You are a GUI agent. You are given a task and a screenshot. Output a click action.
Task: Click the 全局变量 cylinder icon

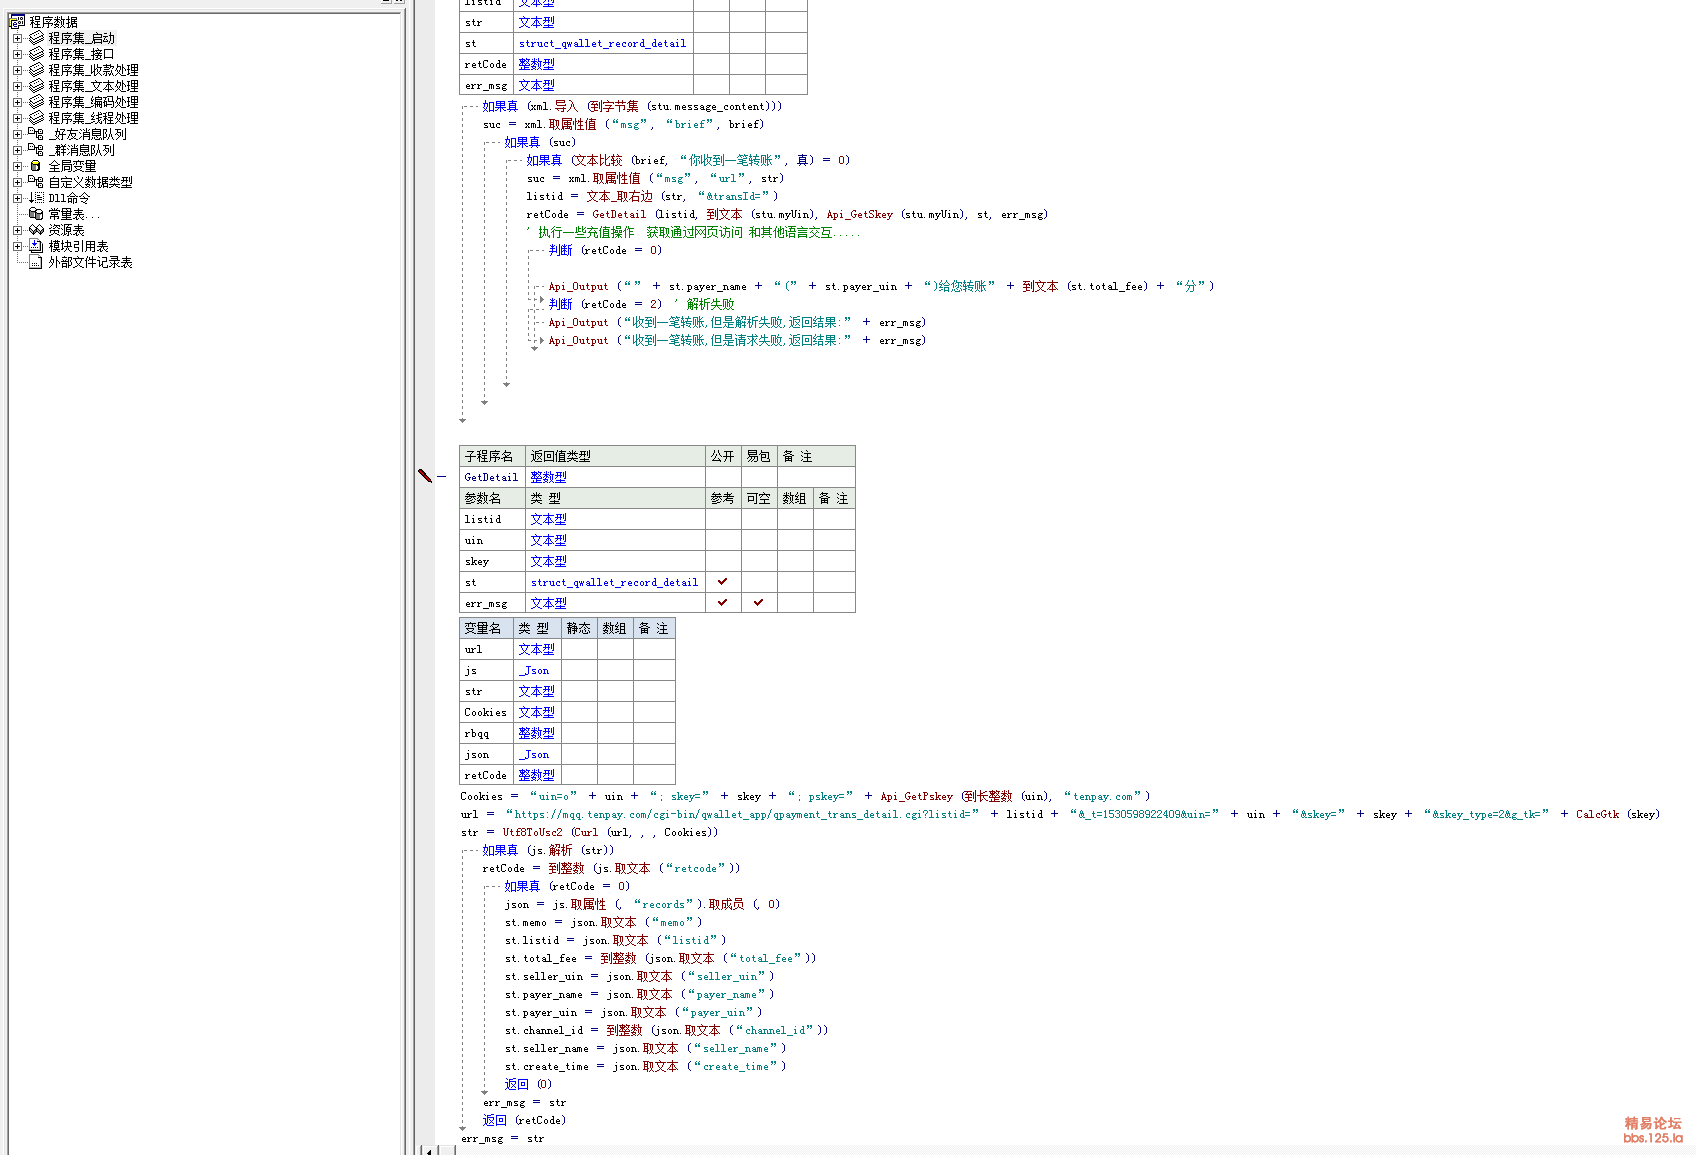coord(36,166)
